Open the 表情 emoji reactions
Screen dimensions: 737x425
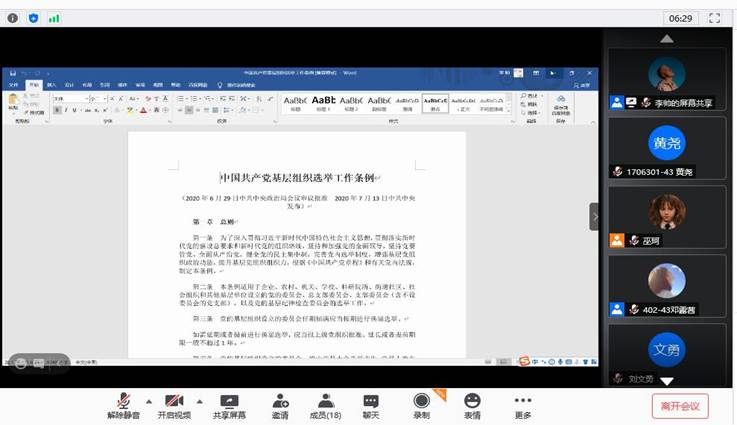(x=472, y=403)
